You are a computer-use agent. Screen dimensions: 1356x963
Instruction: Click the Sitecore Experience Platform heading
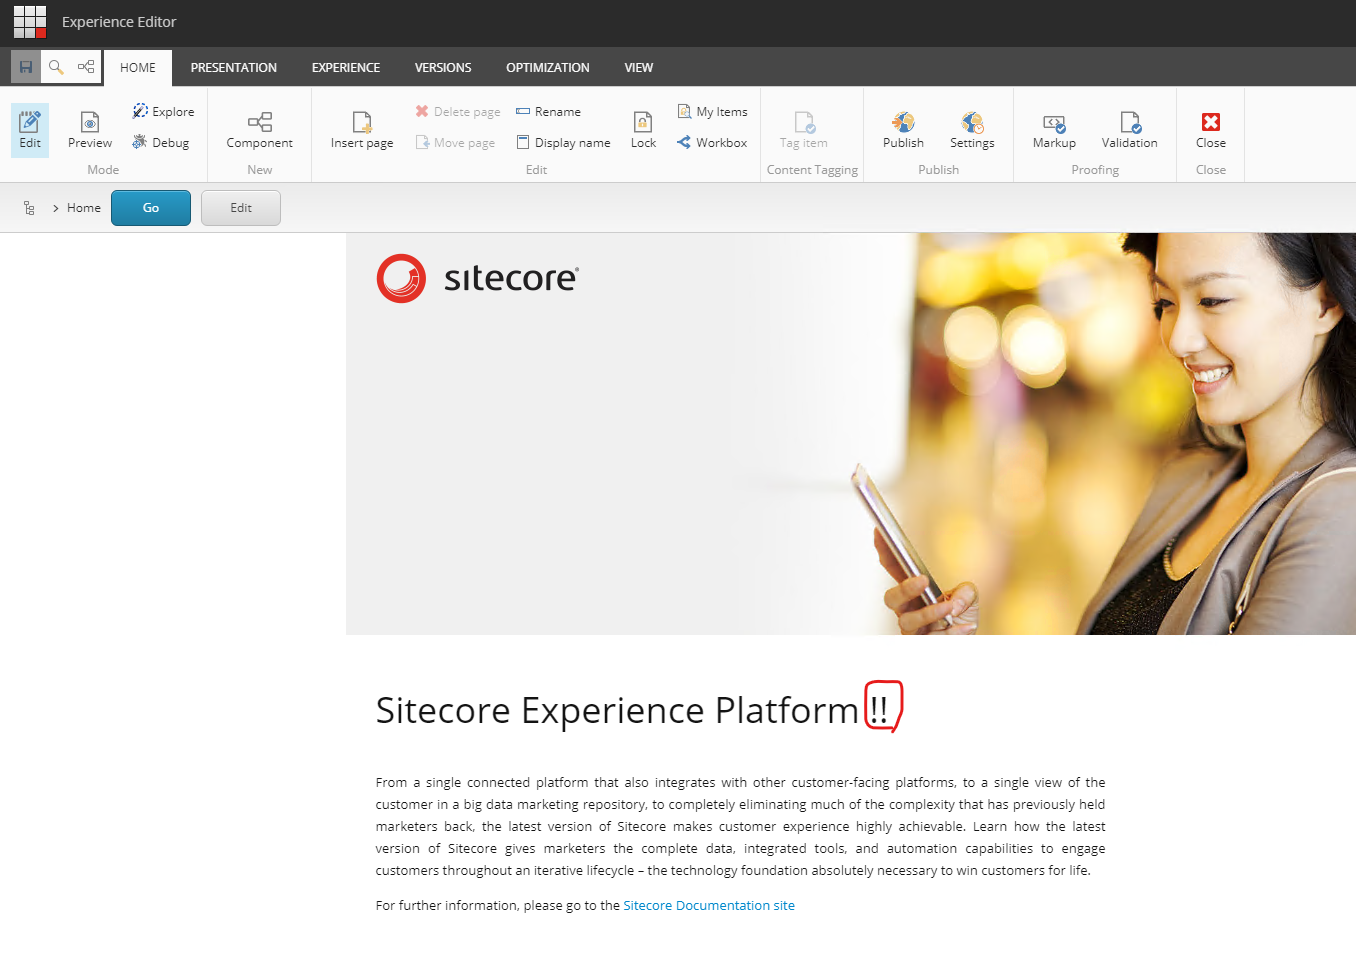(x=632, y=710)
